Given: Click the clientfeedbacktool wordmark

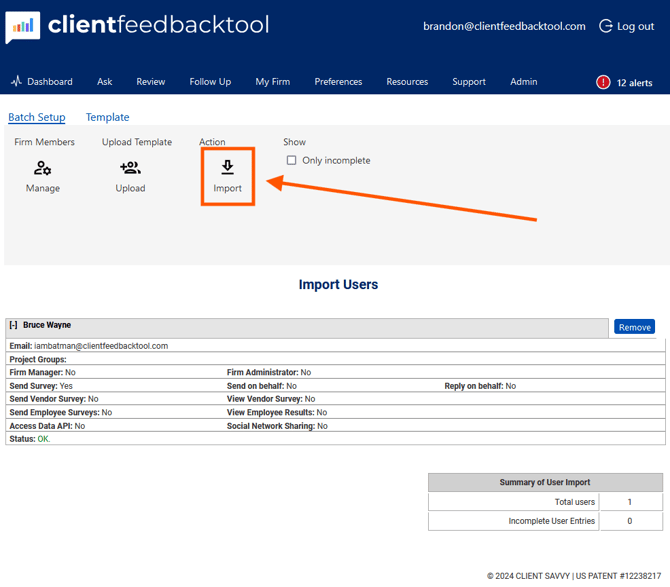Looking at the screenshot, I should coord(159,24).
